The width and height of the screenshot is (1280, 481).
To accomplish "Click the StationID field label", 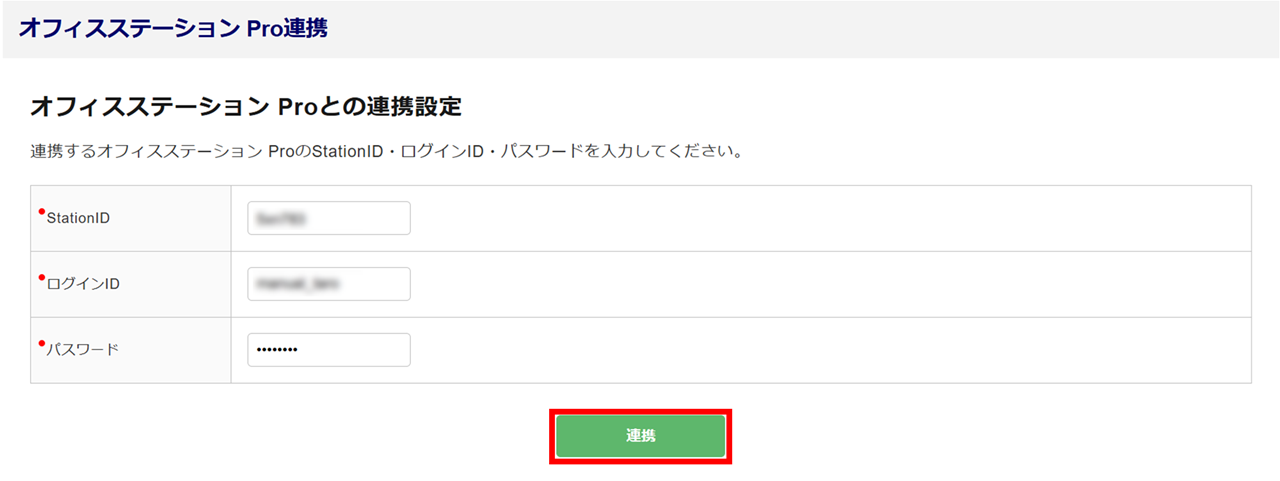I will (x=78, y=218).
